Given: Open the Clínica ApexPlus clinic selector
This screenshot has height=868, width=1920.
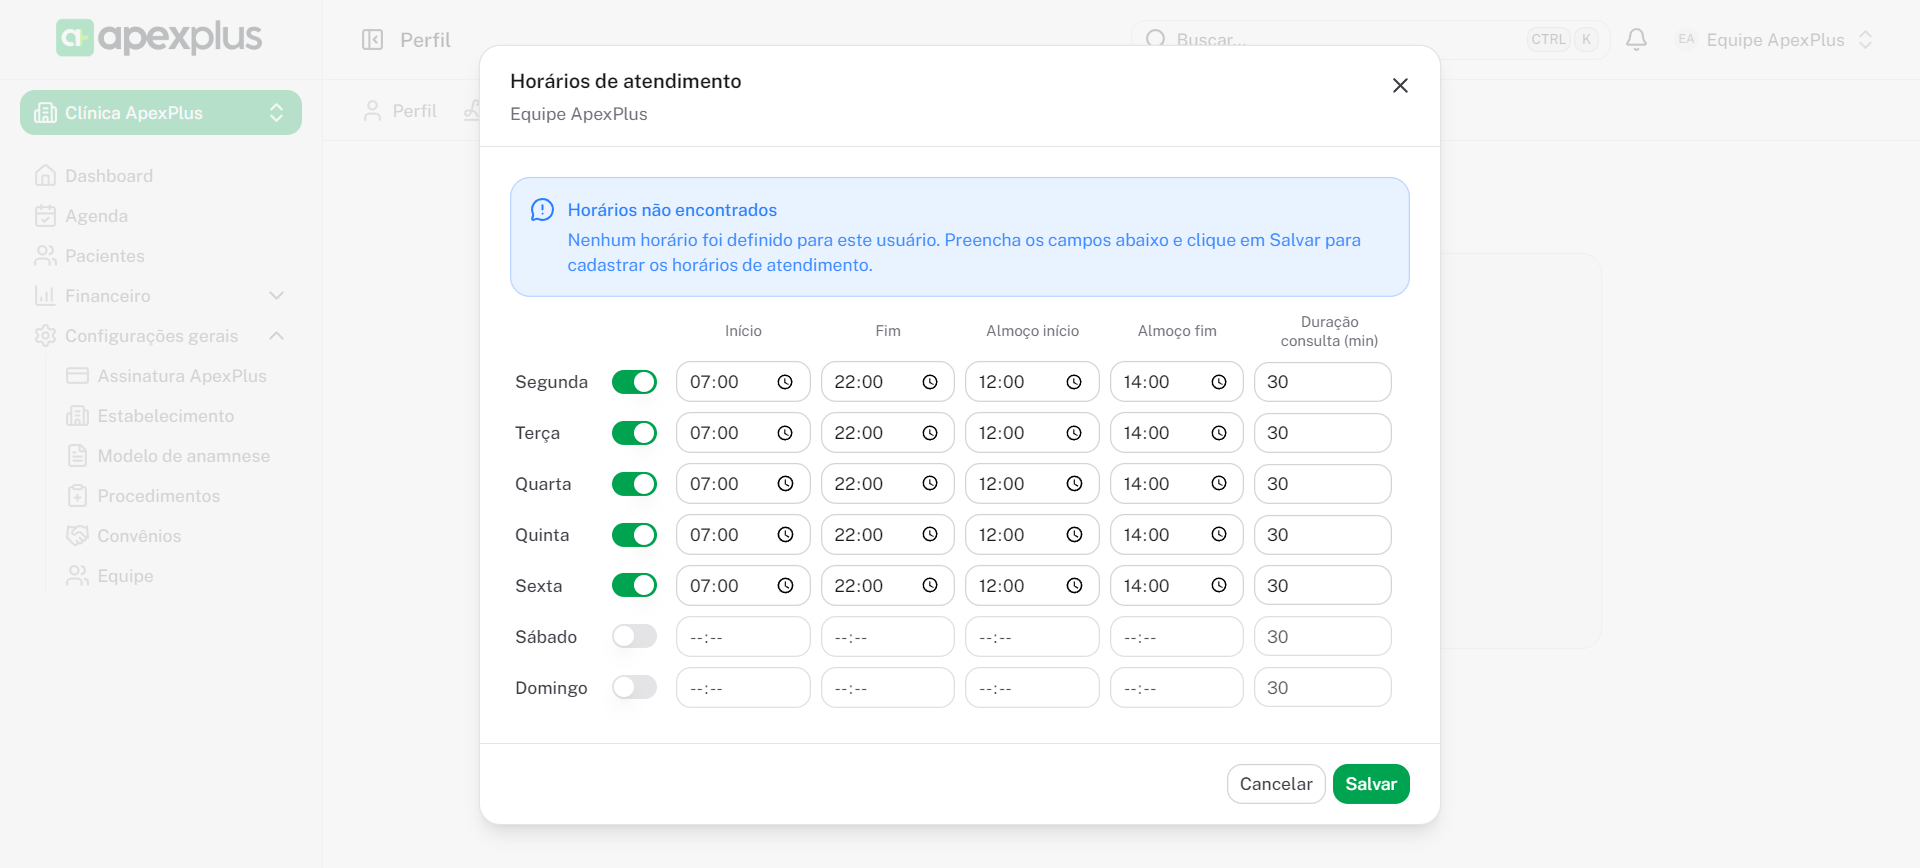Looking at the screenshot, I should (x=160, y=113).
